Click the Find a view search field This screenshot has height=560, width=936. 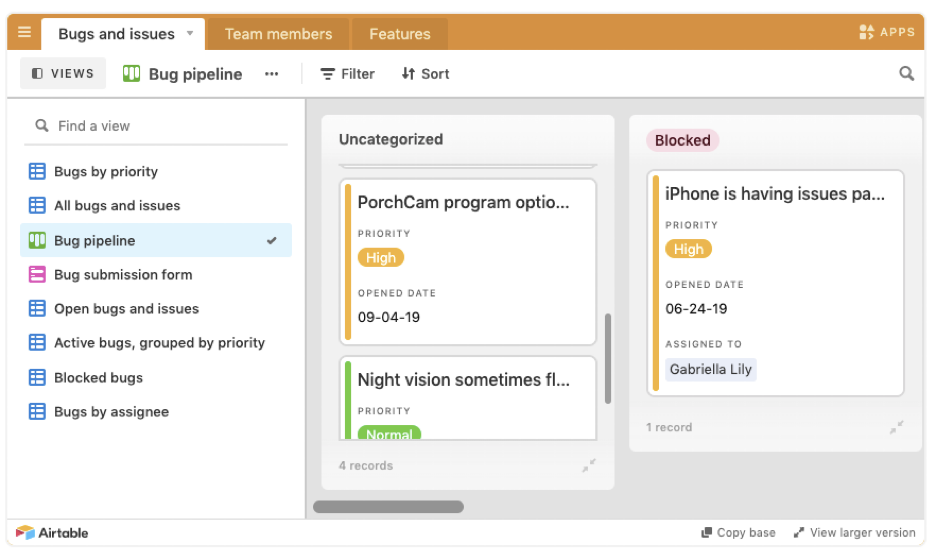pos(156,126)
